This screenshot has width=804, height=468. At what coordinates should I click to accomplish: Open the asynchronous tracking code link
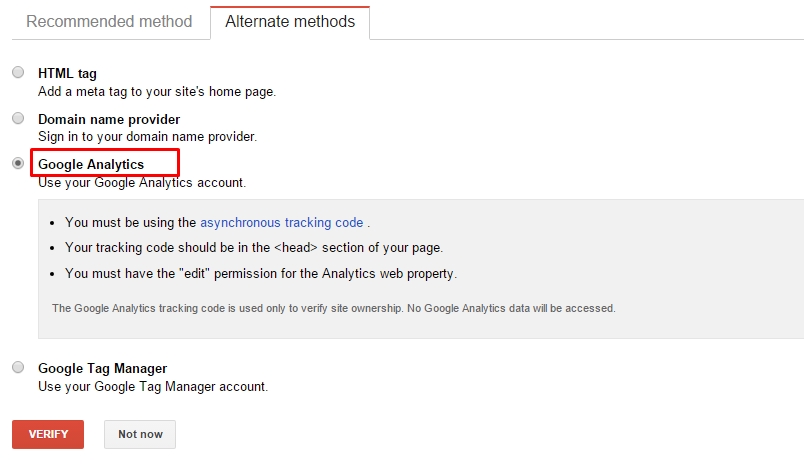point(282,222)
